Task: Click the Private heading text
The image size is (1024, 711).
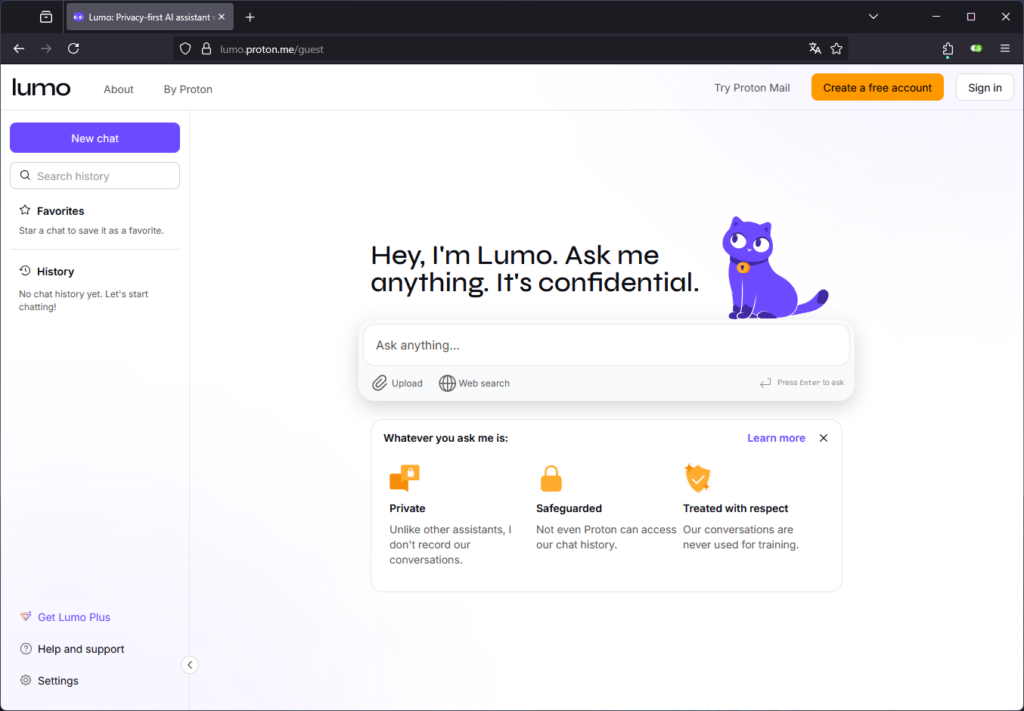Action: 408,508
